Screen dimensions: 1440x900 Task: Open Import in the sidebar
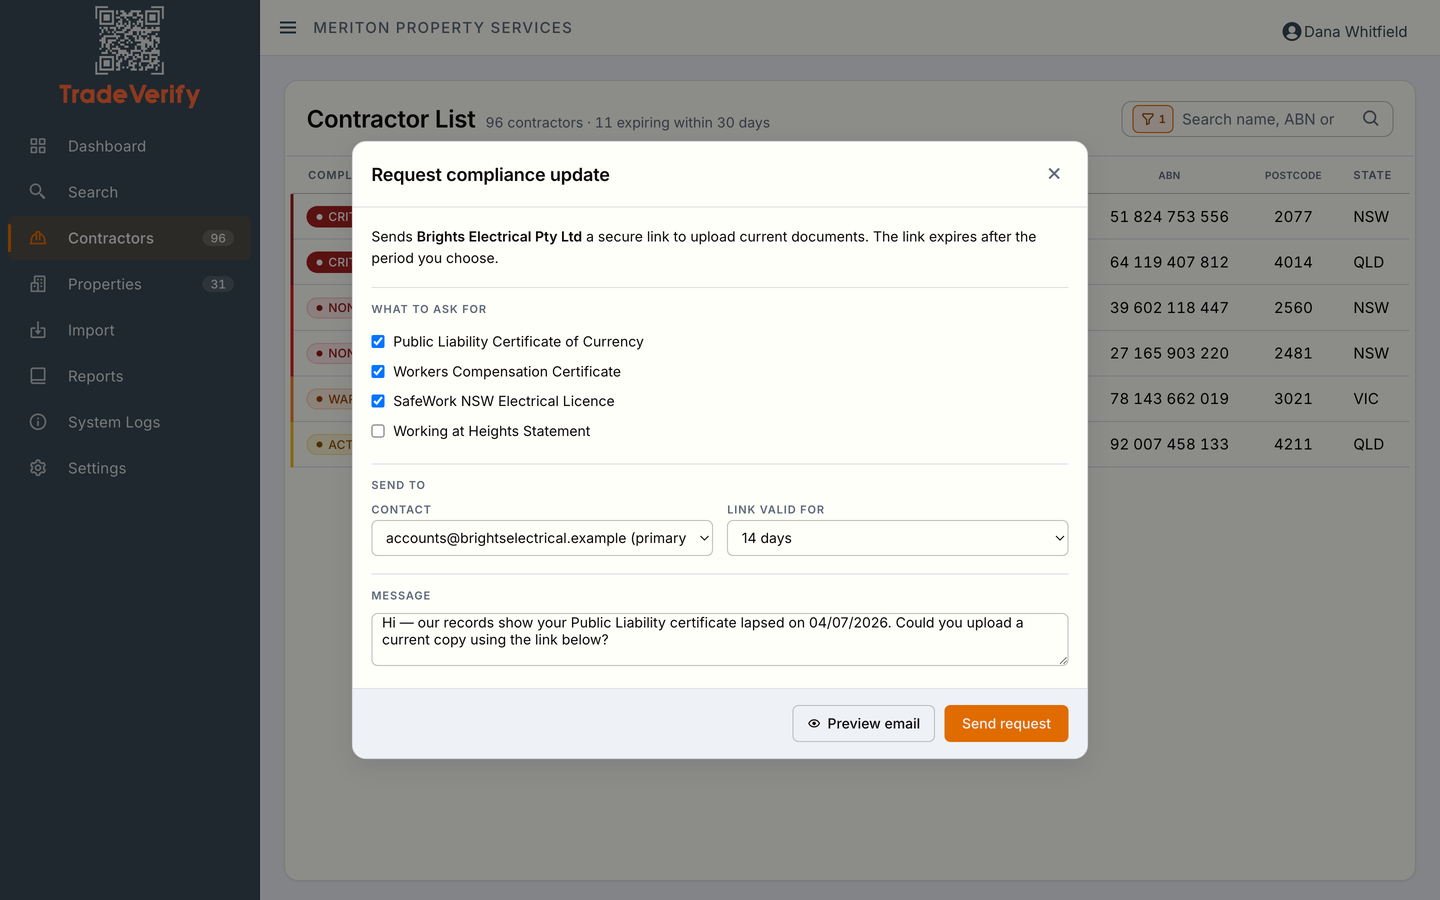pyautogui.click(x=130, y=330)
